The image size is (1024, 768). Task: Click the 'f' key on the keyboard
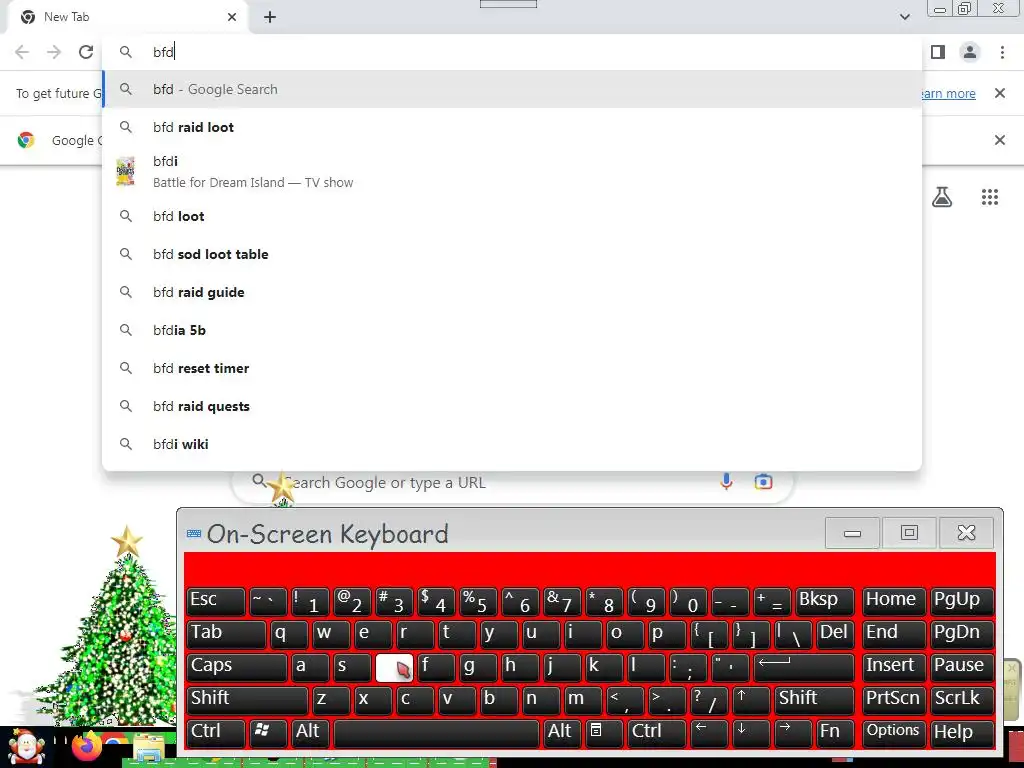[436, 666]
